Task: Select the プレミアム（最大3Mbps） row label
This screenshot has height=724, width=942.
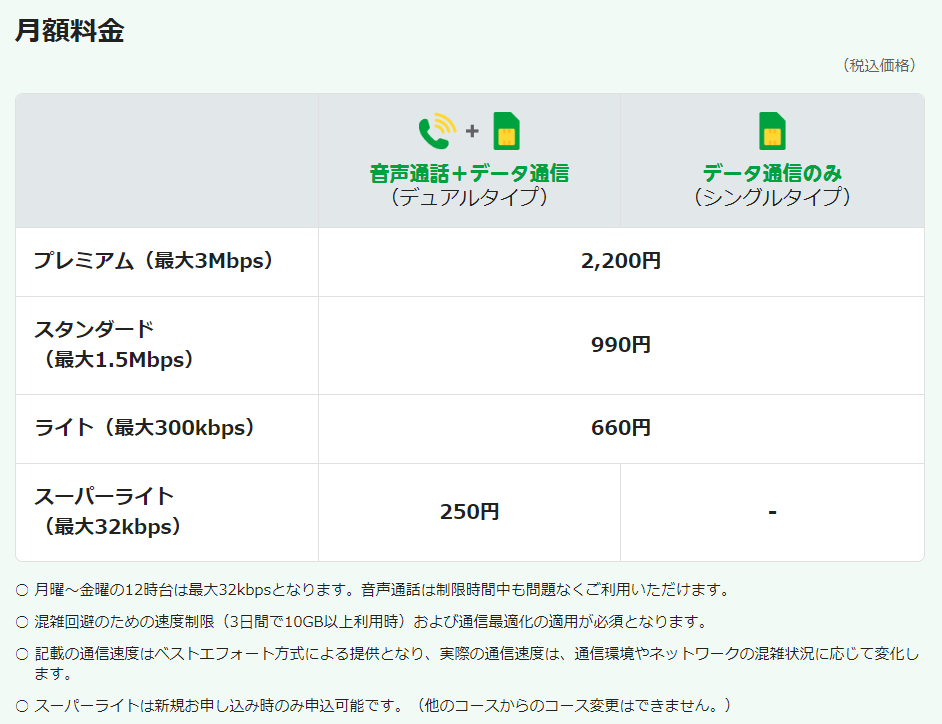Action: pyautogui.click(x=153, y=261)
